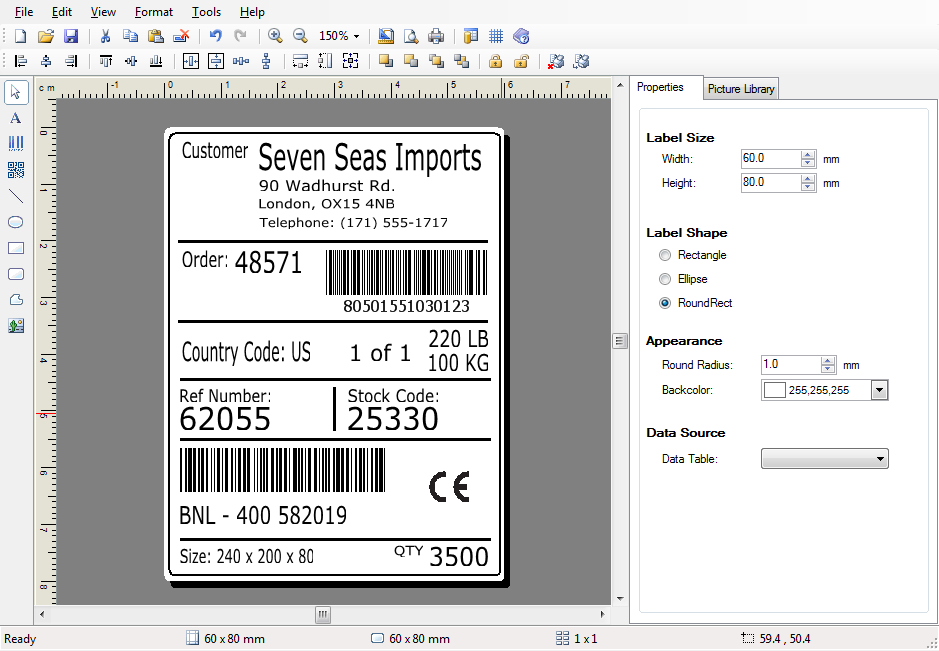Image resolution: width=939 pixels, height=651 pixels.
Task: Select the QR code tool
Action: [x=15, y=170]
